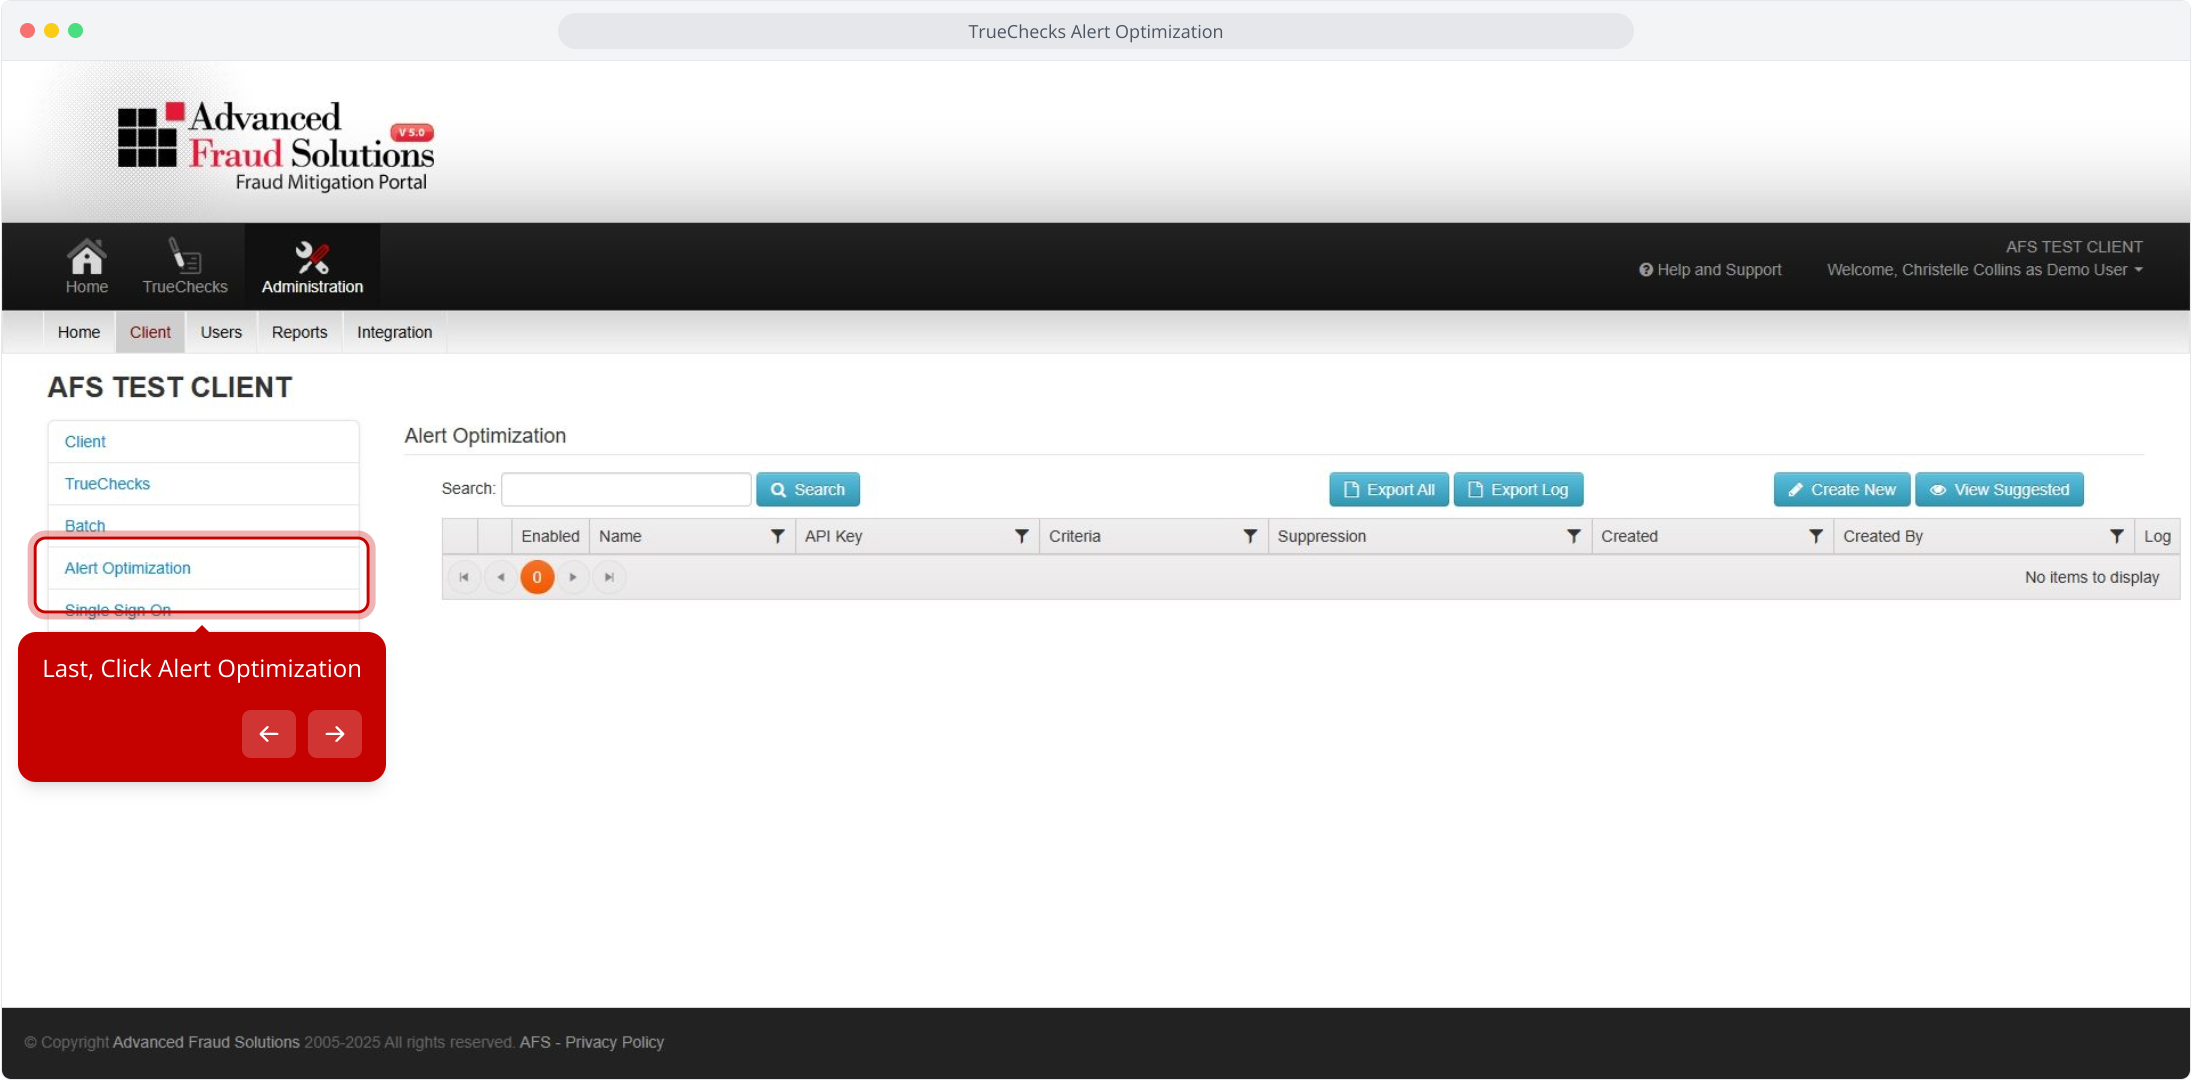Click the Advanced Fraud Solutions footer link
This screenshot has height=1080, width=2192.
206,1042
